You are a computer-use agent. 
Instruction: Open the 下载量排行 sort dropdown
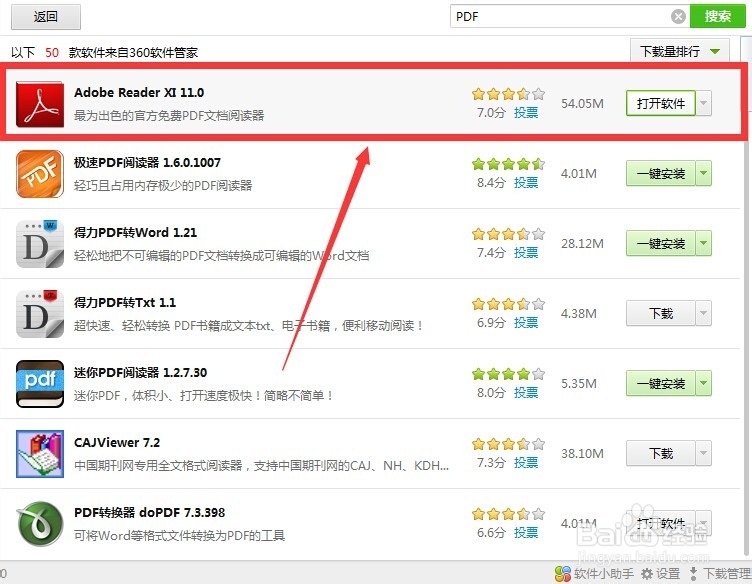[680, 51]
